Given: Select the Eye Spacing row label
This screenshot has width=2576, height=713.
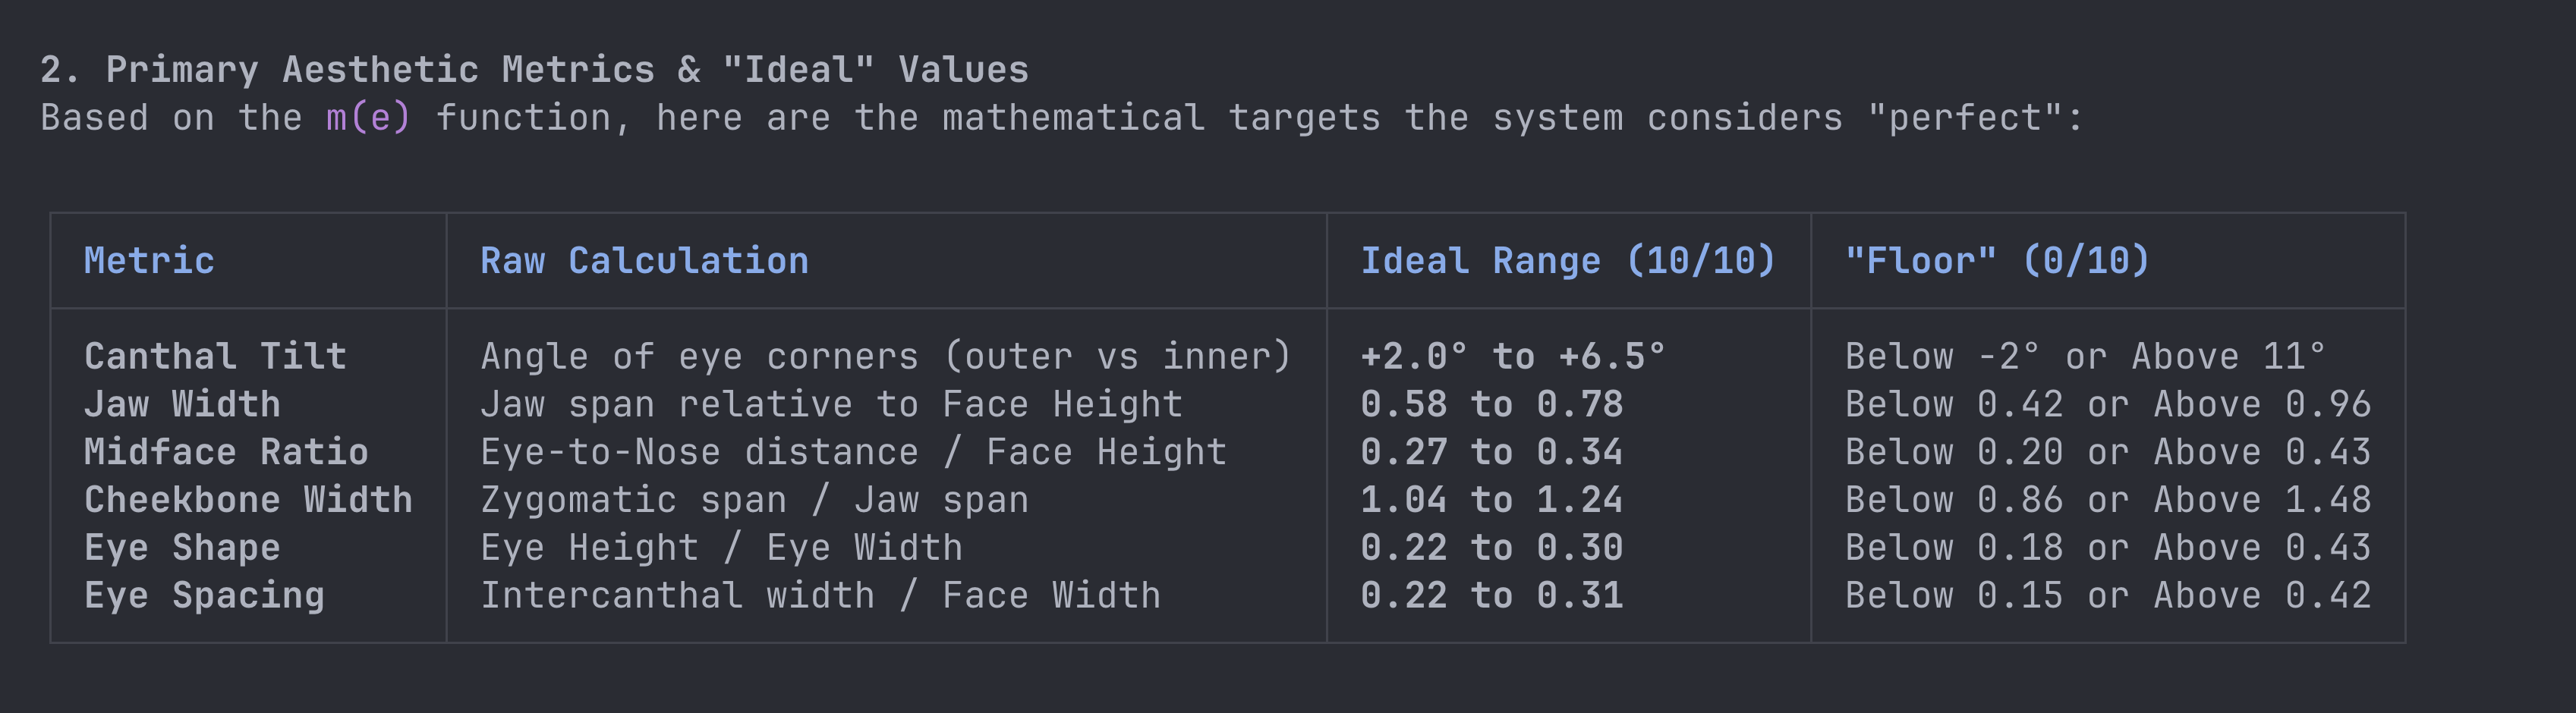Looking at the screenshot, I should (x=204, y=596).
